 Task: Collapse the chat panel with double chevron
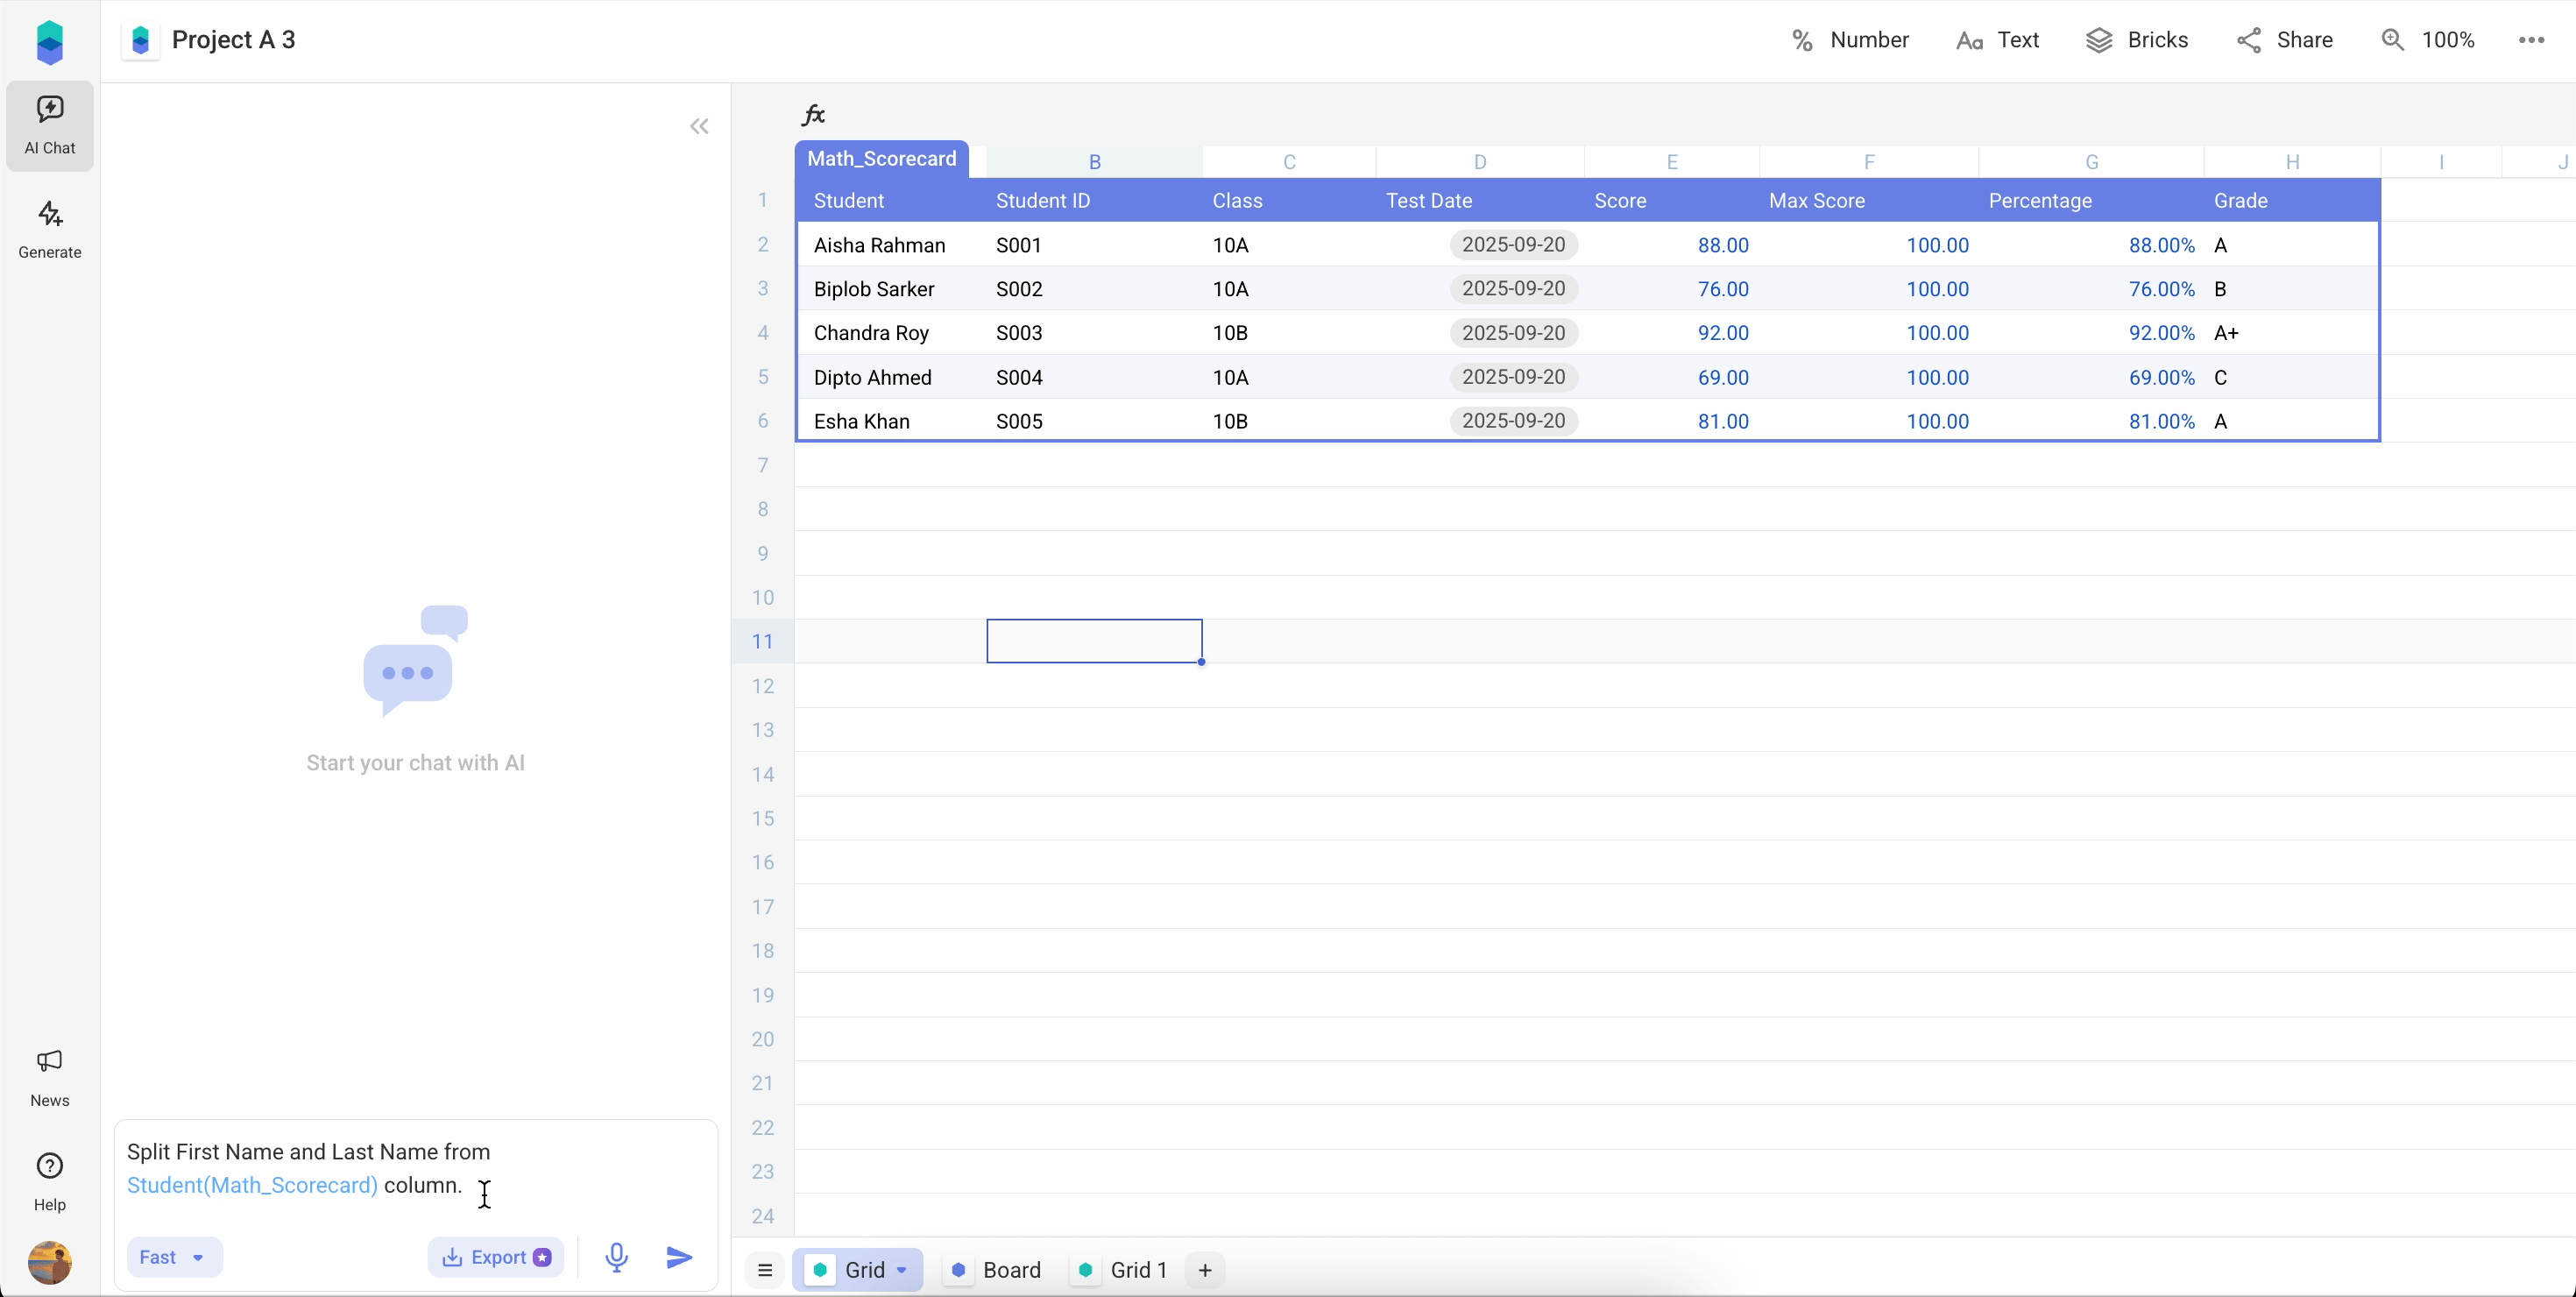pos(699,126)
